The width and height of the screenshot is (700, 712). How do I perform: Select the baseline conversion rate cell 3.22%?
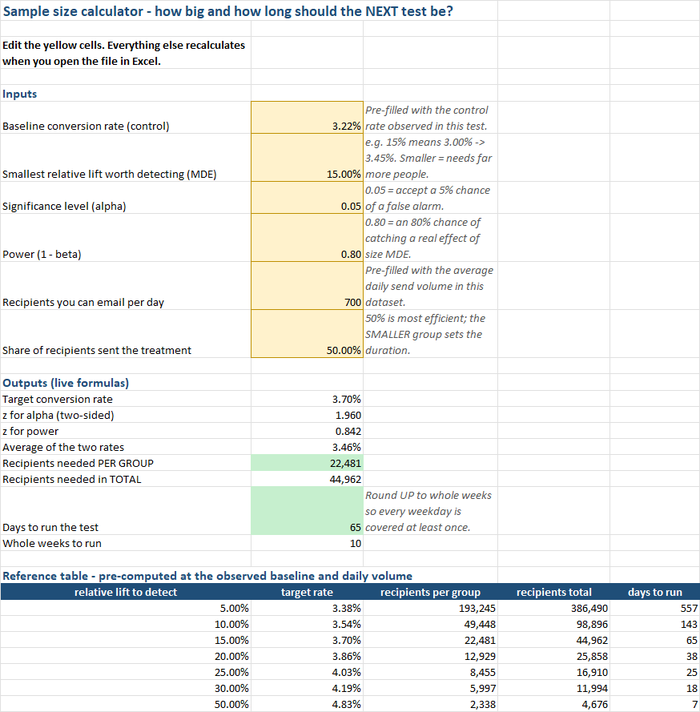[307, 118]
